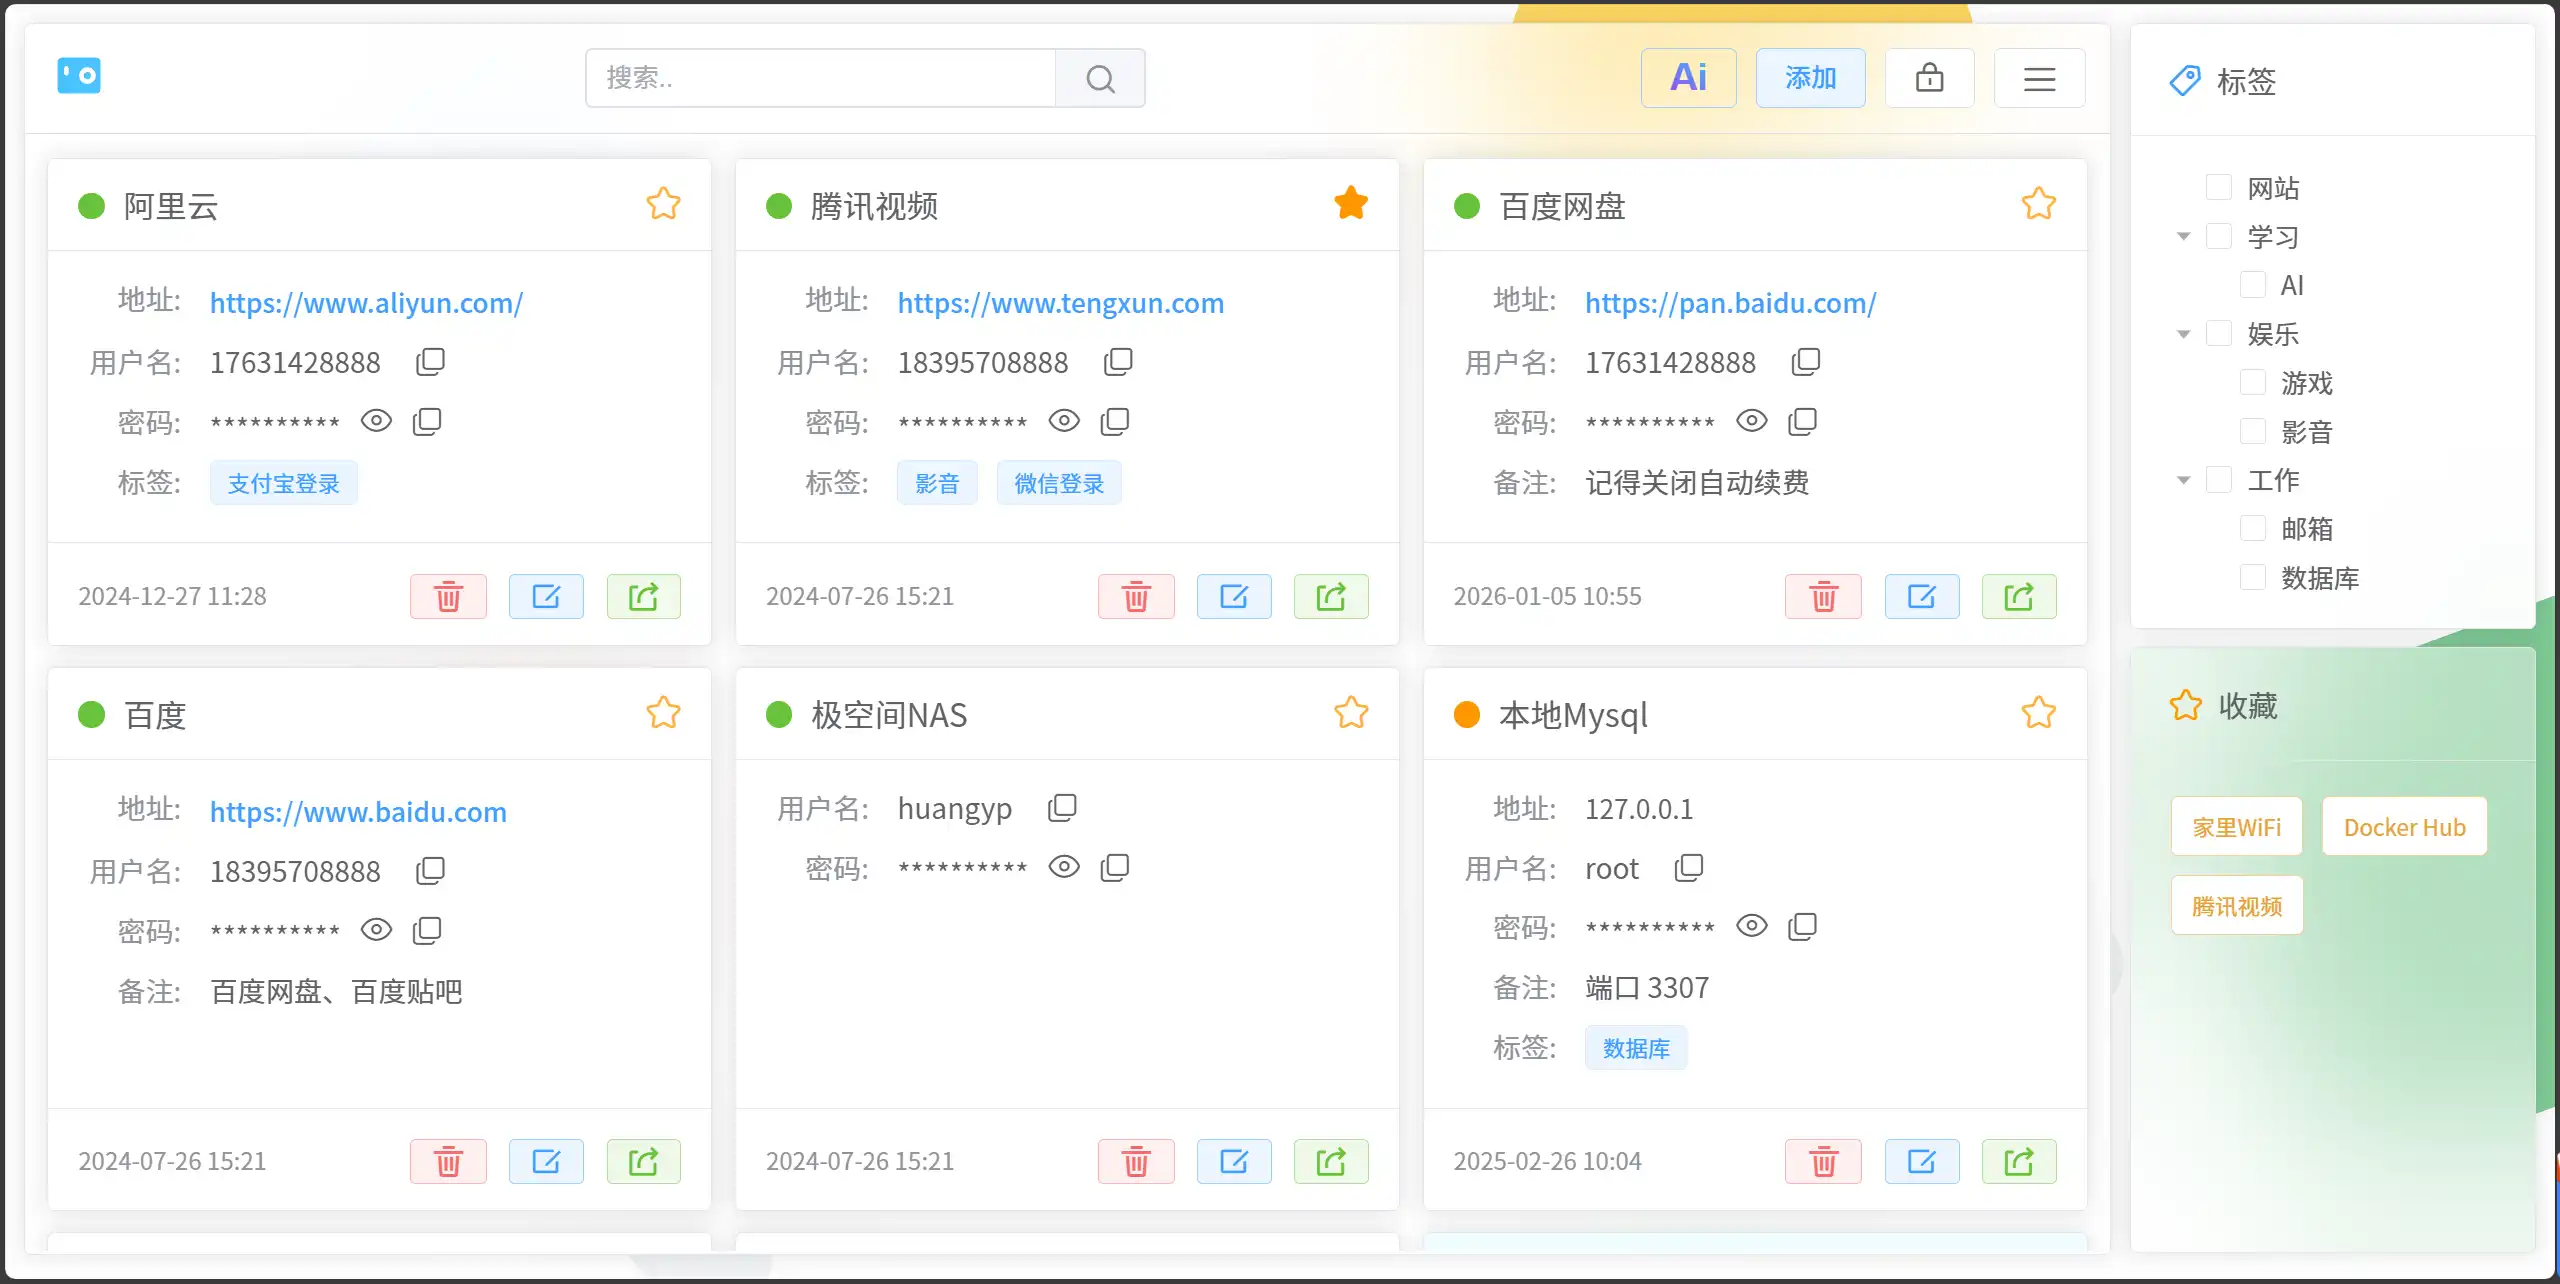
Task: Collapse the 学习 tag tree node
Action: click(x=2183, y=237)
